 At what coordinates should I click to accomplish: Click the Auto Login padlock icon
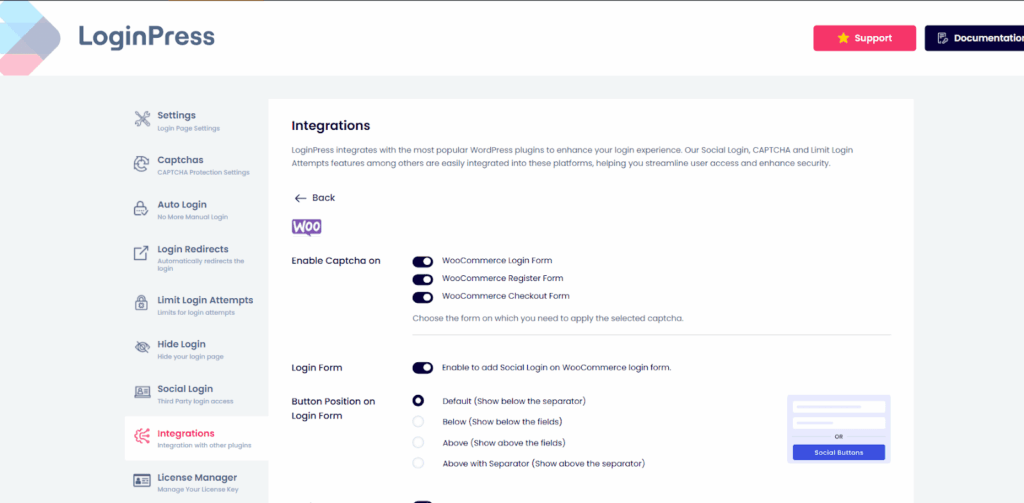coord(142,208)
